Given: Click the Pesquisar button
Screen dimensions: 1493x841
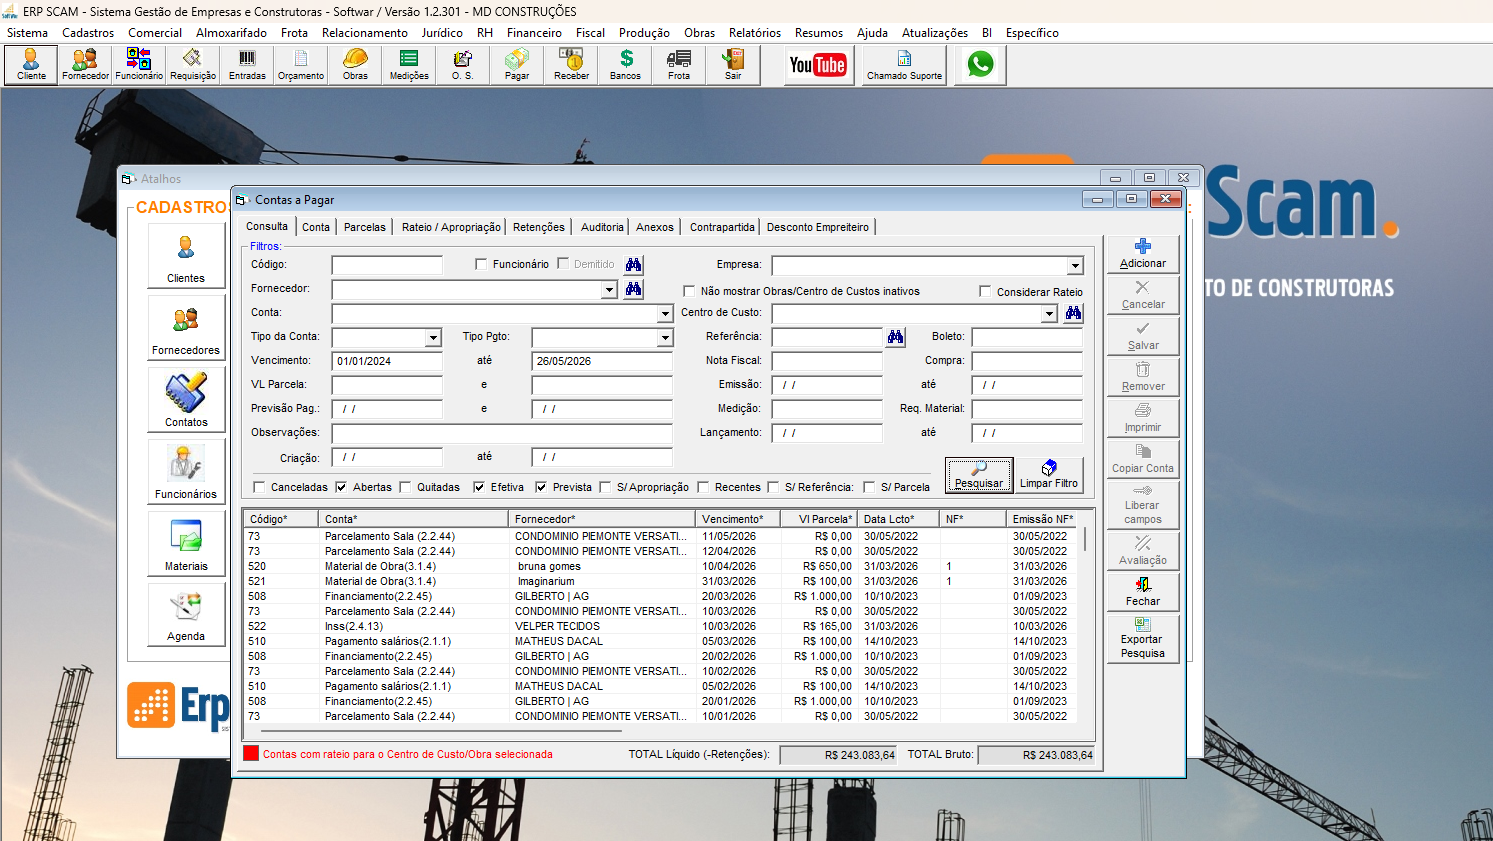Looking at the screenshot, I should click(979, 475).
